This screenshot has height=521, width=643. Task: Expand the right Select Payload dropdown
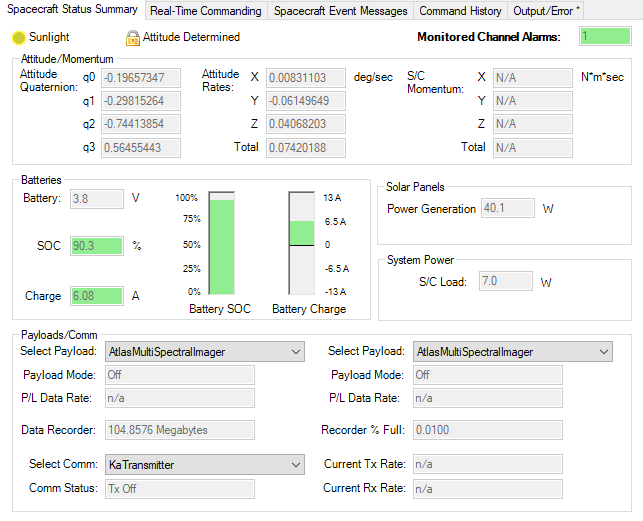[x=512, y=352]
